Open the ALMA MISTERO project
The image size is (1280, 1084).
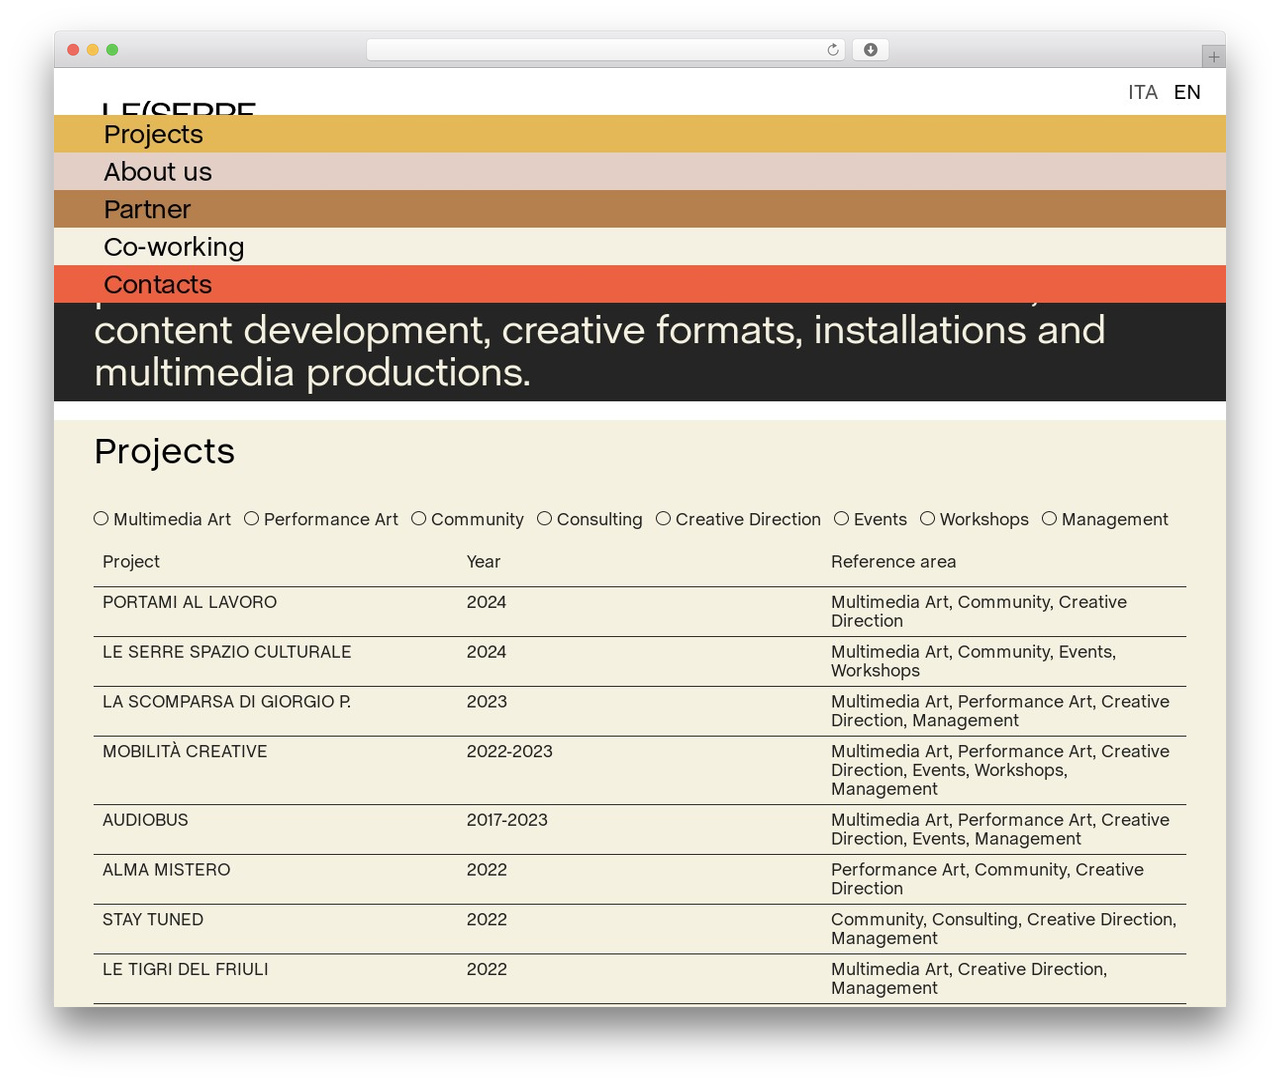(x=166, y=870)
